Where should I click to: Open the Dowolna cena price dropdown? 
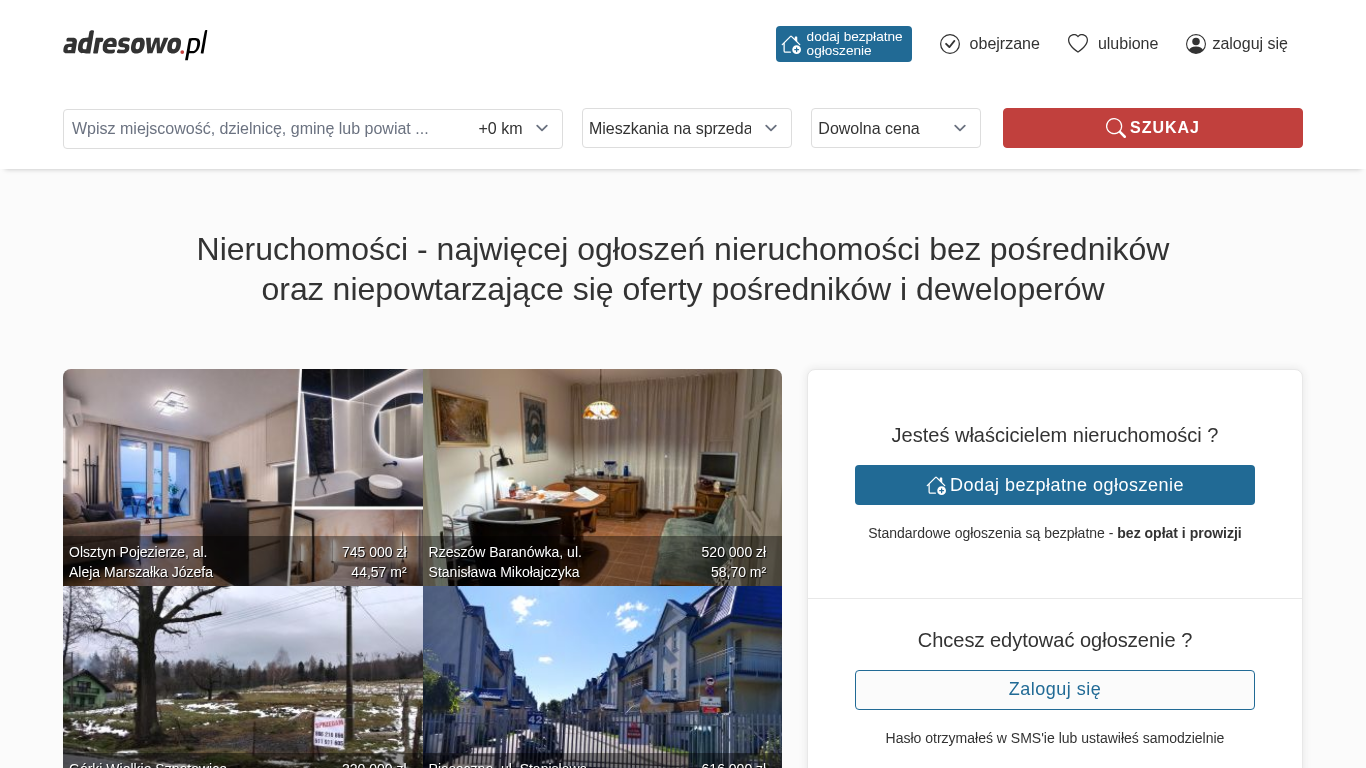(895, 128)
